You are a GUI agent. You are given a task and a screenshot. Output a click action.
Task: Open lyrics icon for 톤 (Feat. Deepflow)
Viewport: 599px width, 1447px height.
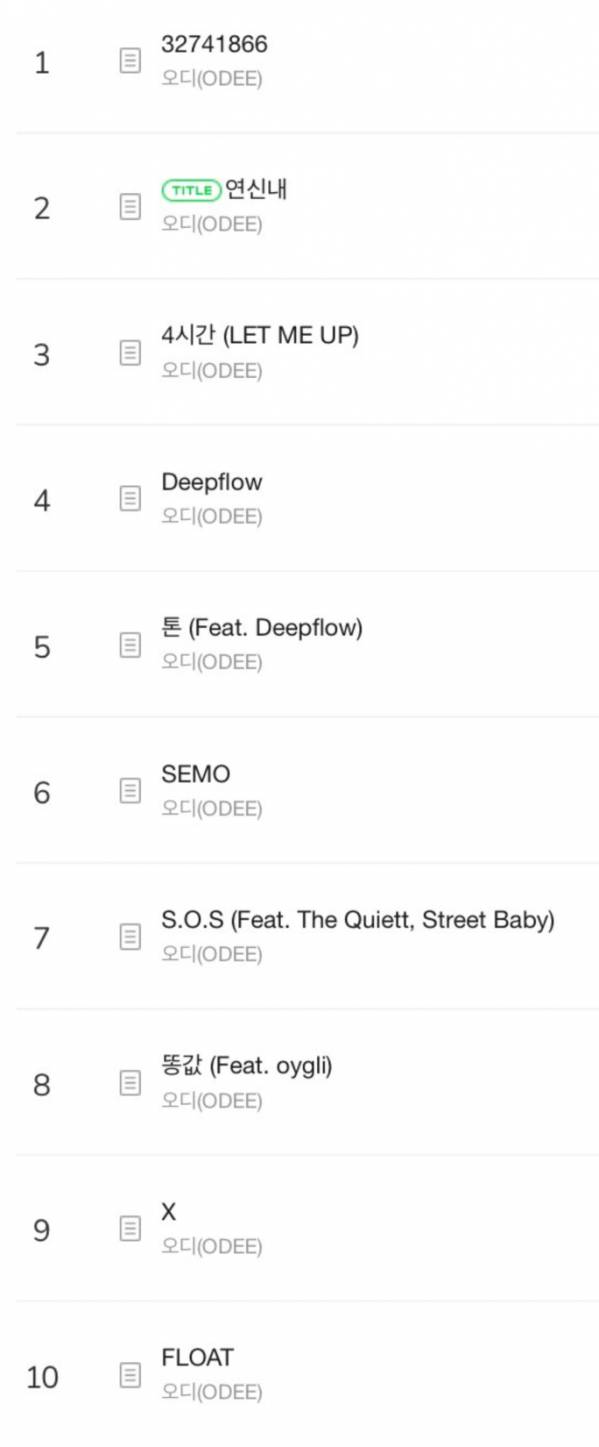(130, 646)
